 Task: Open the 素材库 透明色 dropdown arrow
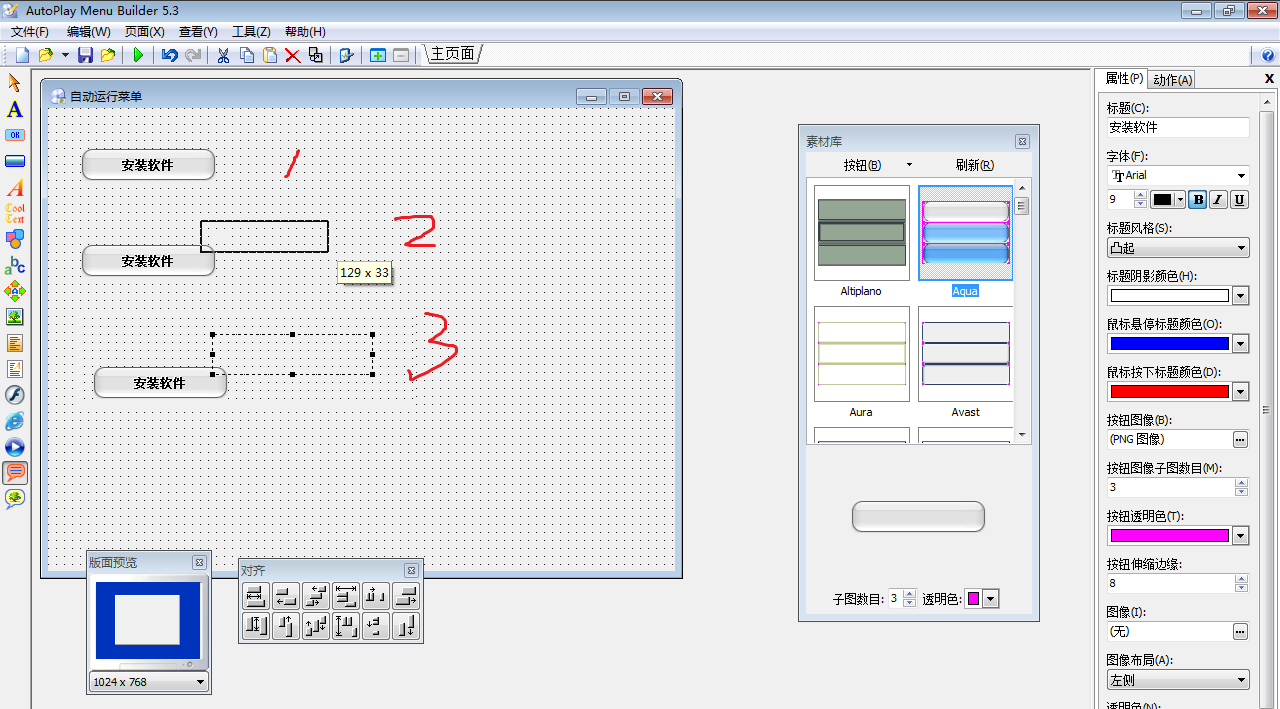pyautogui.click(x=991, y=599)
